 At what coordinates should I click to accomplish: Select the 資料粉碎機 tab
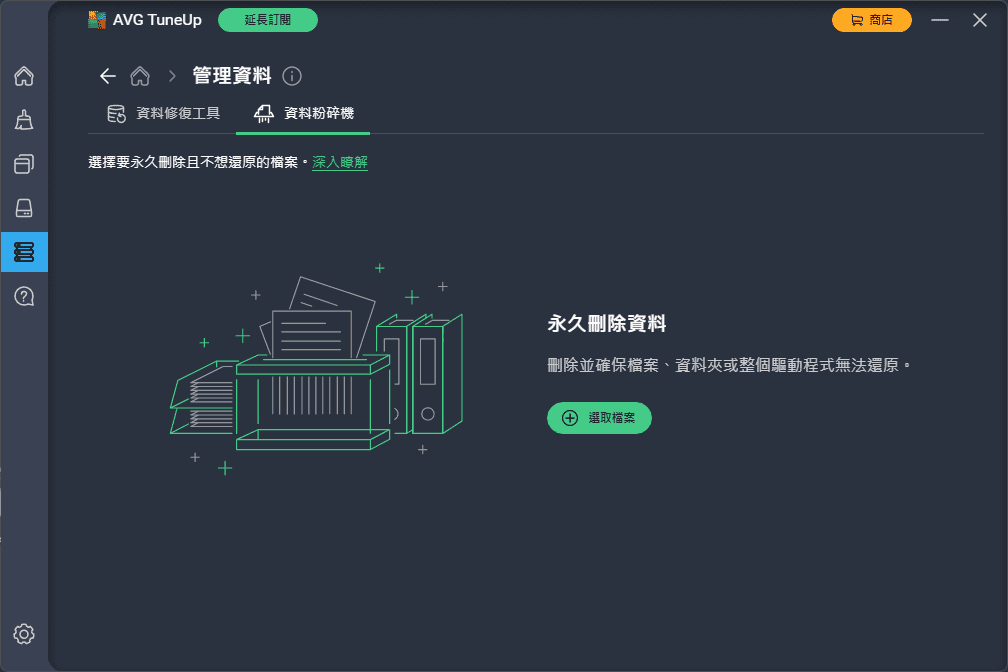(x=304, y=113)
